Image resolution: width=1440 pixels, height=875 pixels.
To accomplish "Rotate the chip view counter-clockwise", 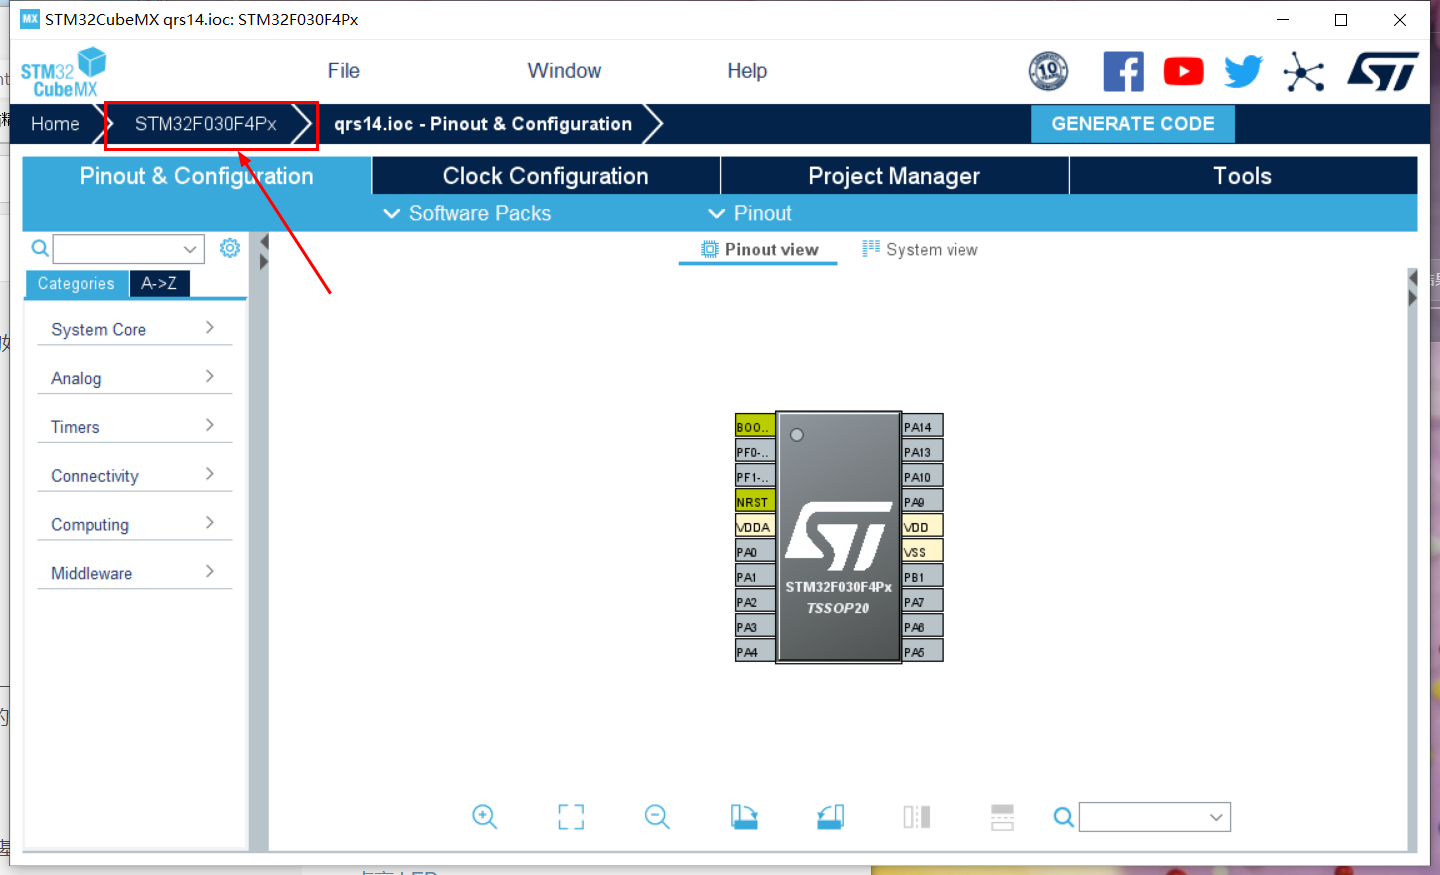I will tap(830, 817).
